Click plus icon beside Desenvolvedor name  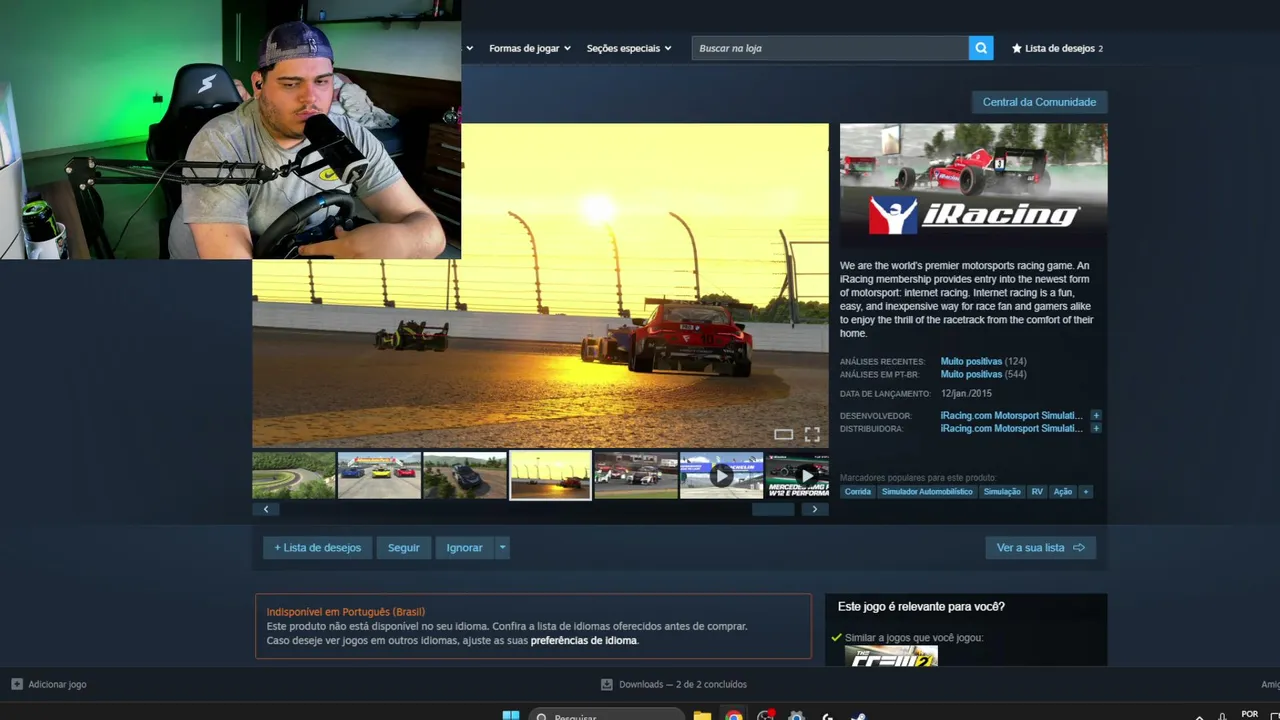click(x=1096, y=415)
